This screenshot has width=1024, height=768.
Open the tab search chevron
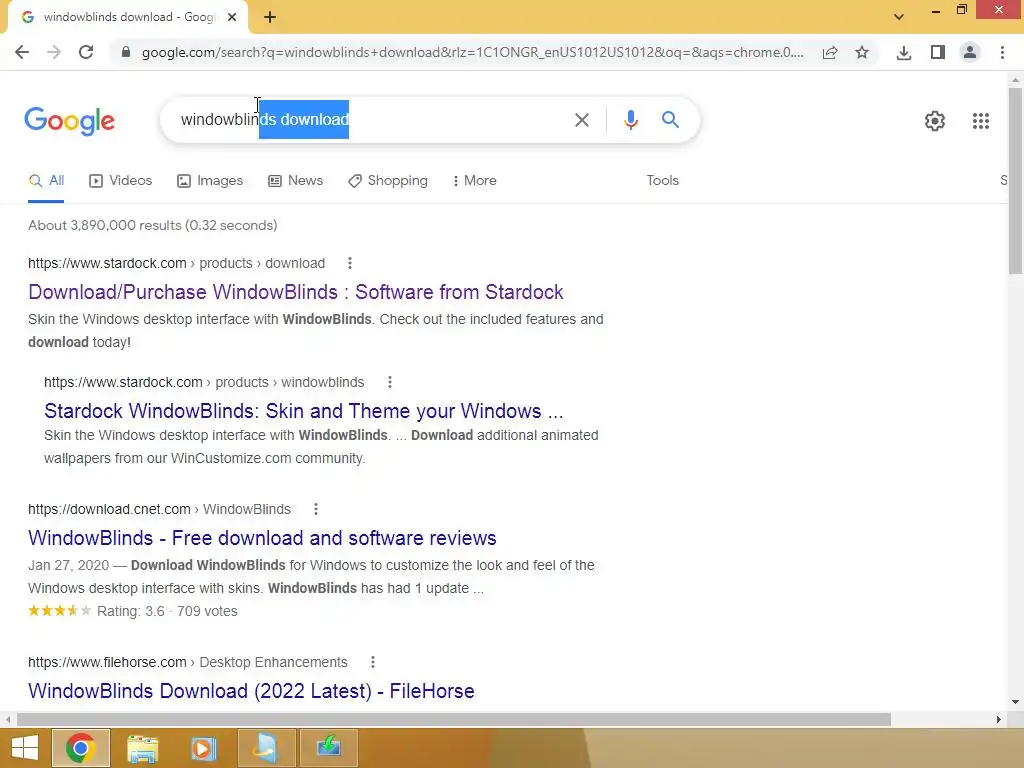pos(899,17)
